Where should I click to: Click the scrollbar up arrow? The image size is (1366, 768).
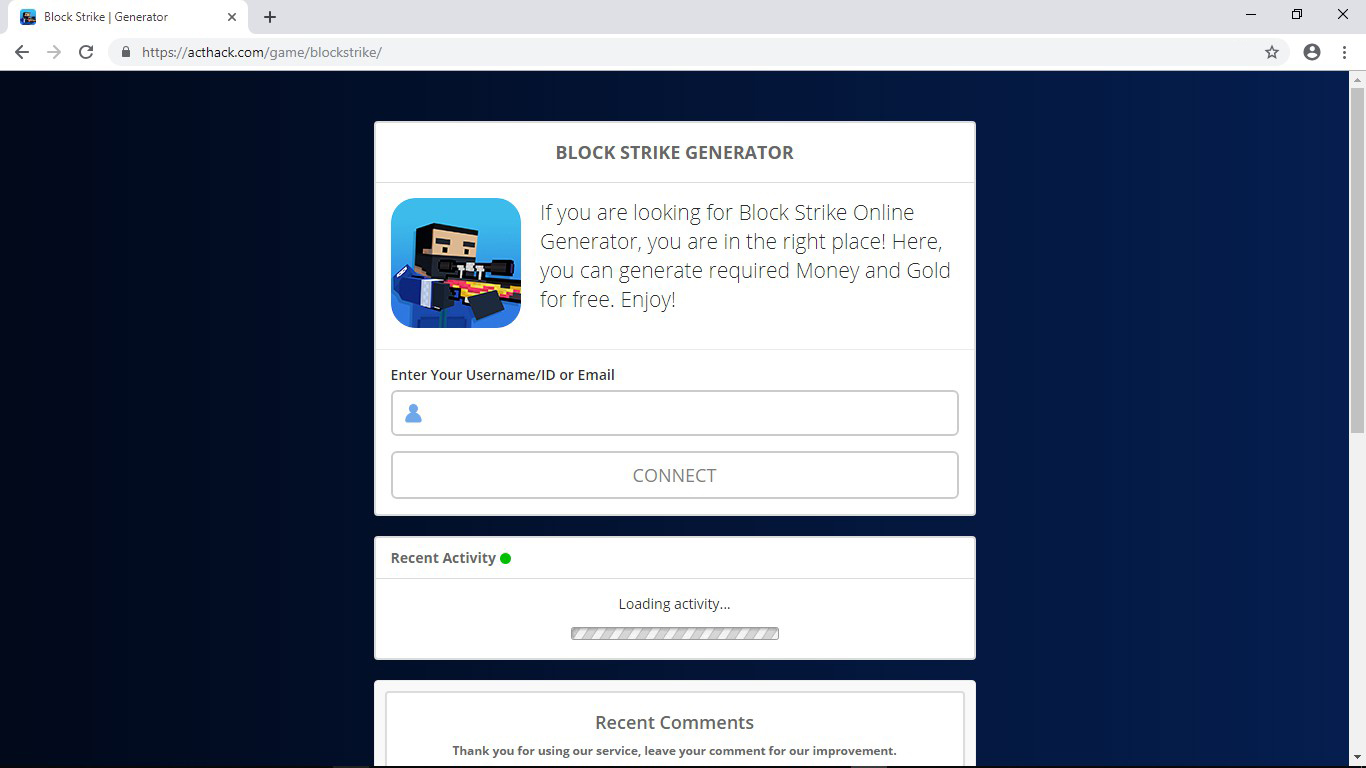(1357, 78)
